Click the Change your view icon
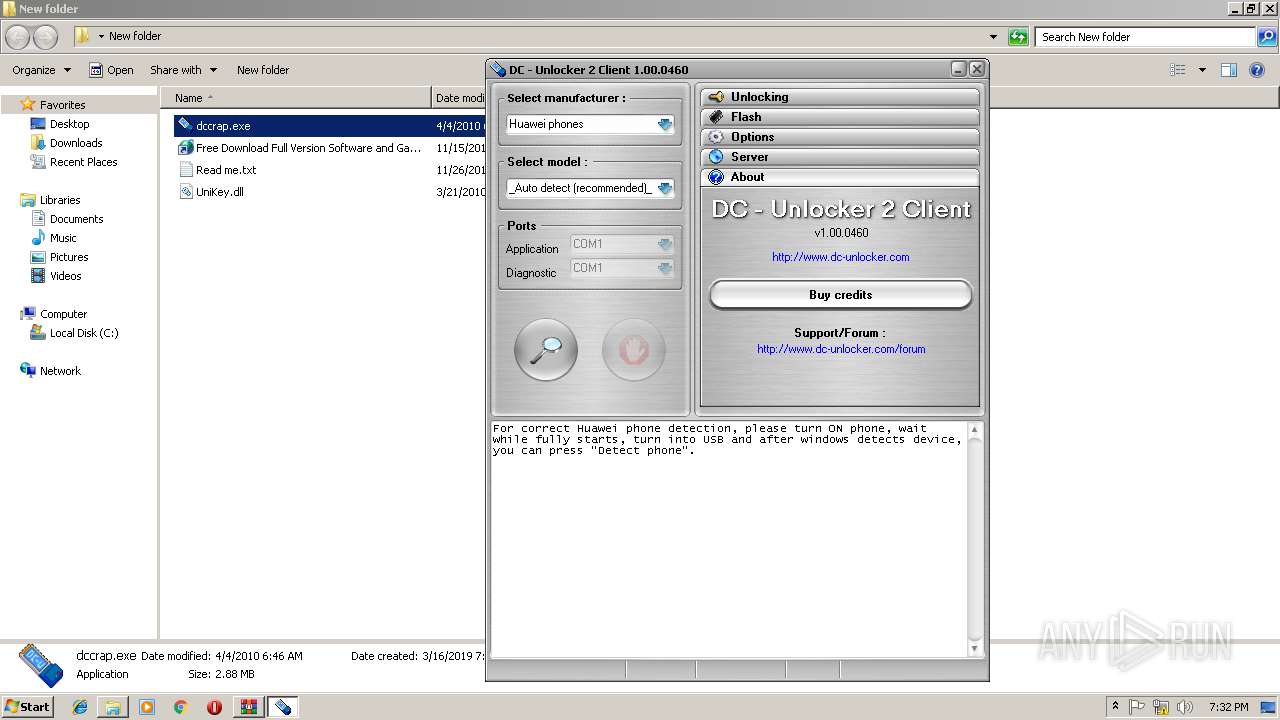 coord(1178,70)
